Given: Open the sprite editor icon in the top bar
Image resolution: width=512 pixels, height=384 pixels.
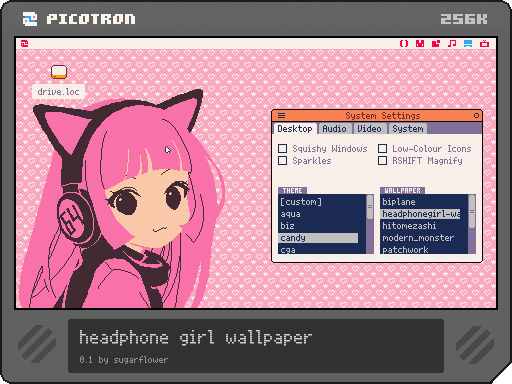Looking at the screenshot, I should [420, 43].
